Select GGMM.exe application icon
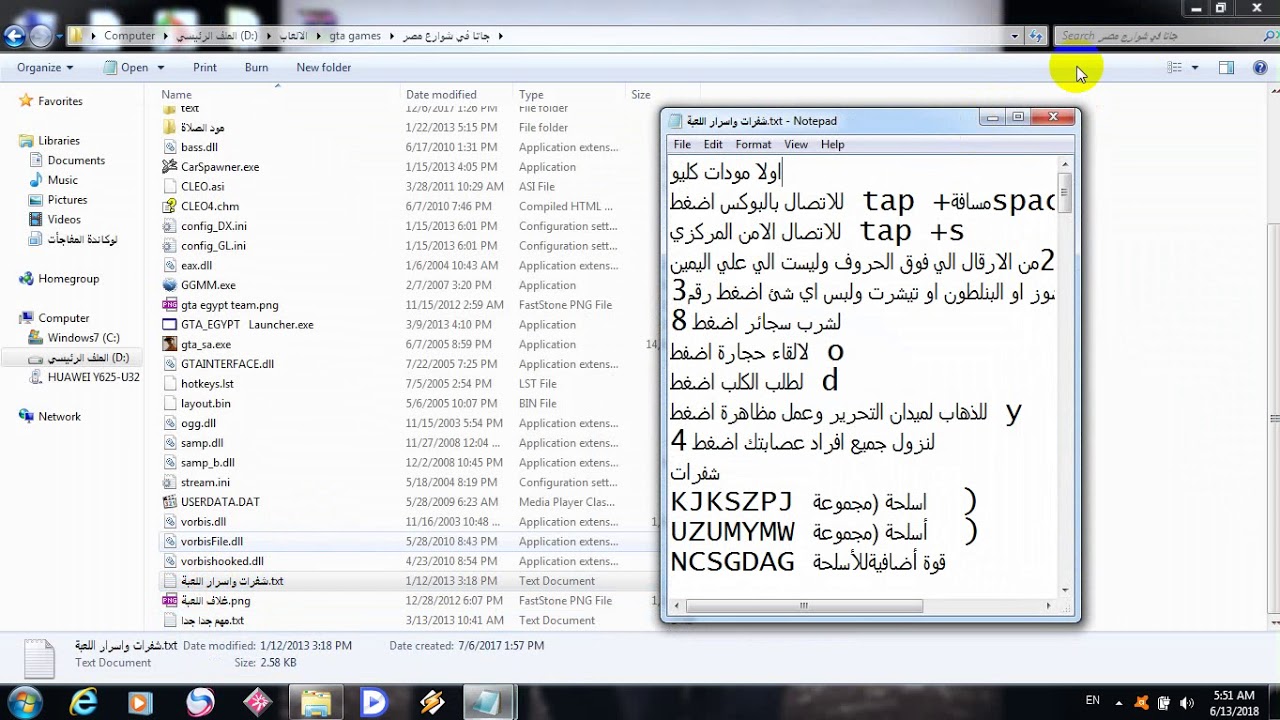 tap(169, 285)
